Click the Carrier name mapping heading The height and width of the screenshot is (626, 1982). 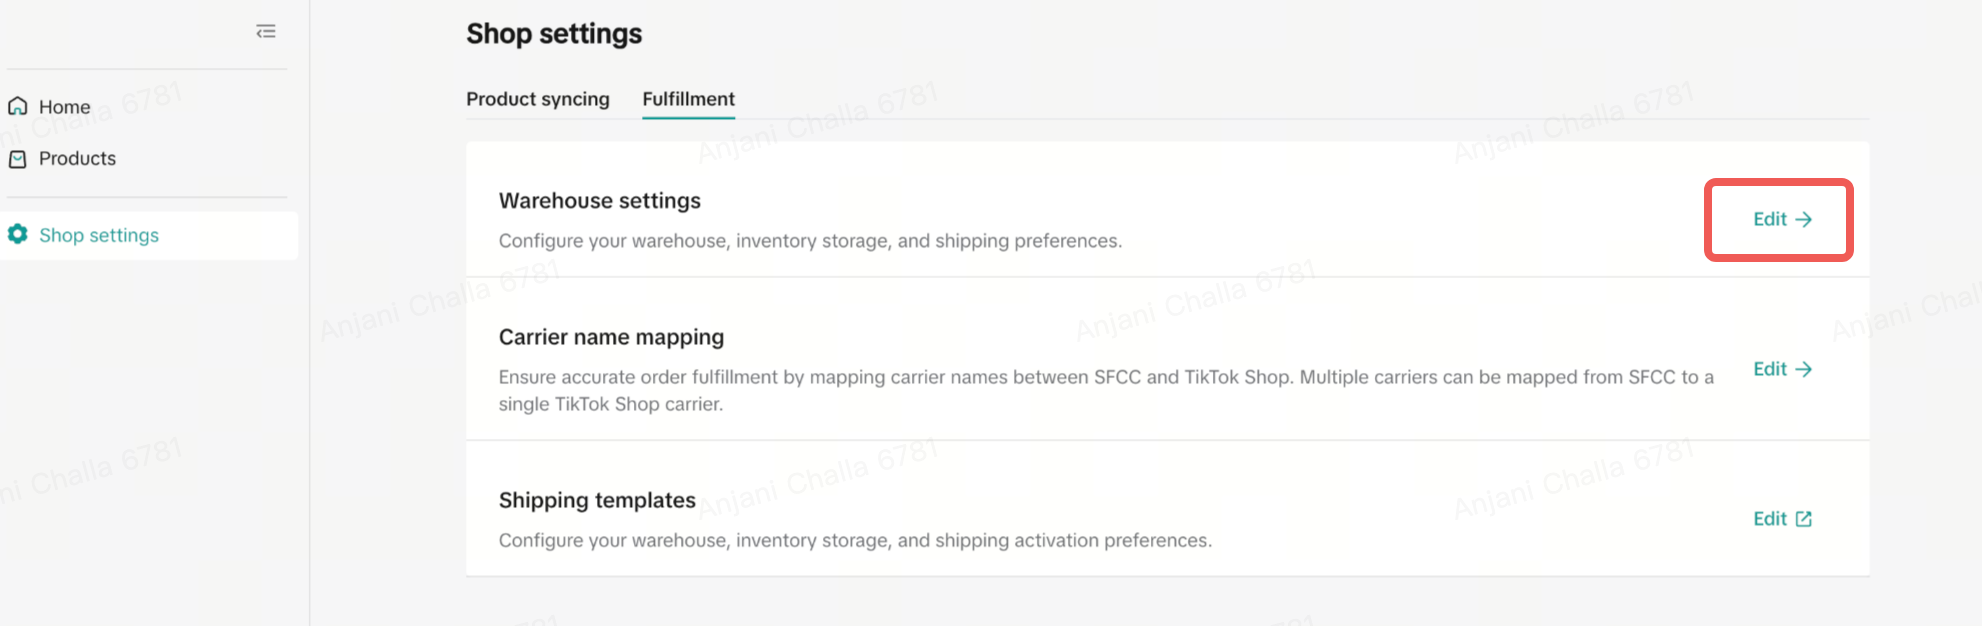[611, 337]
